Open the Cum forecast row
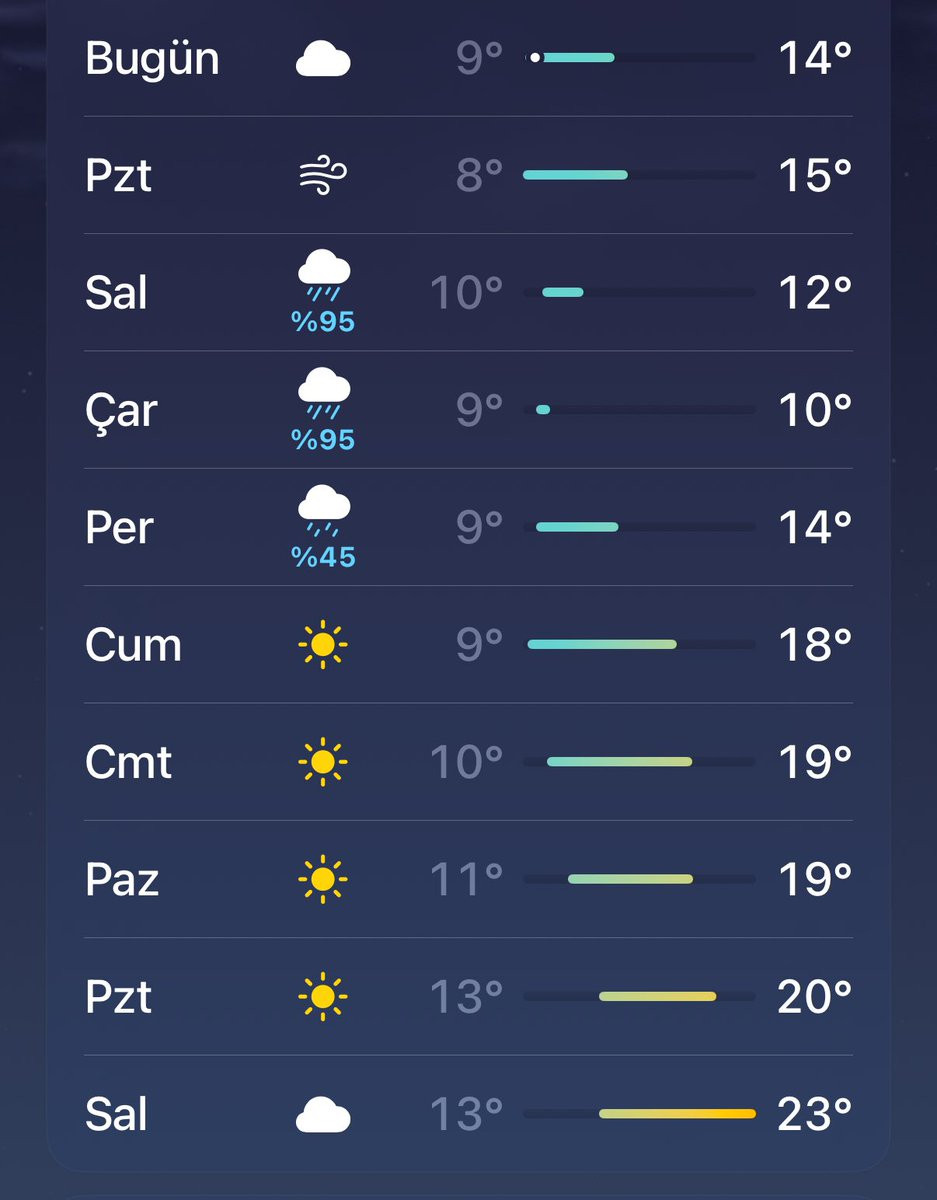This screenshot has width=937, height=1200. pos(468,645)
